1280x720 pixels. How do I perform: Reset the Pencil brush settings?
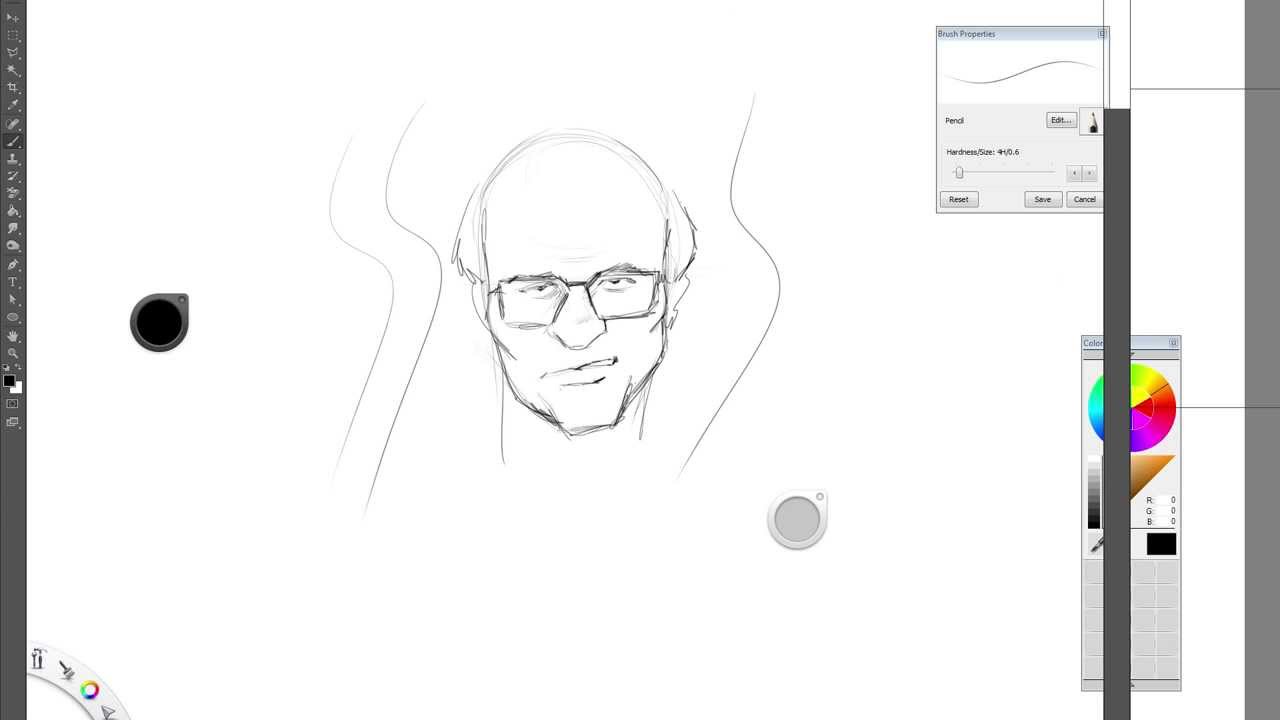958,199
